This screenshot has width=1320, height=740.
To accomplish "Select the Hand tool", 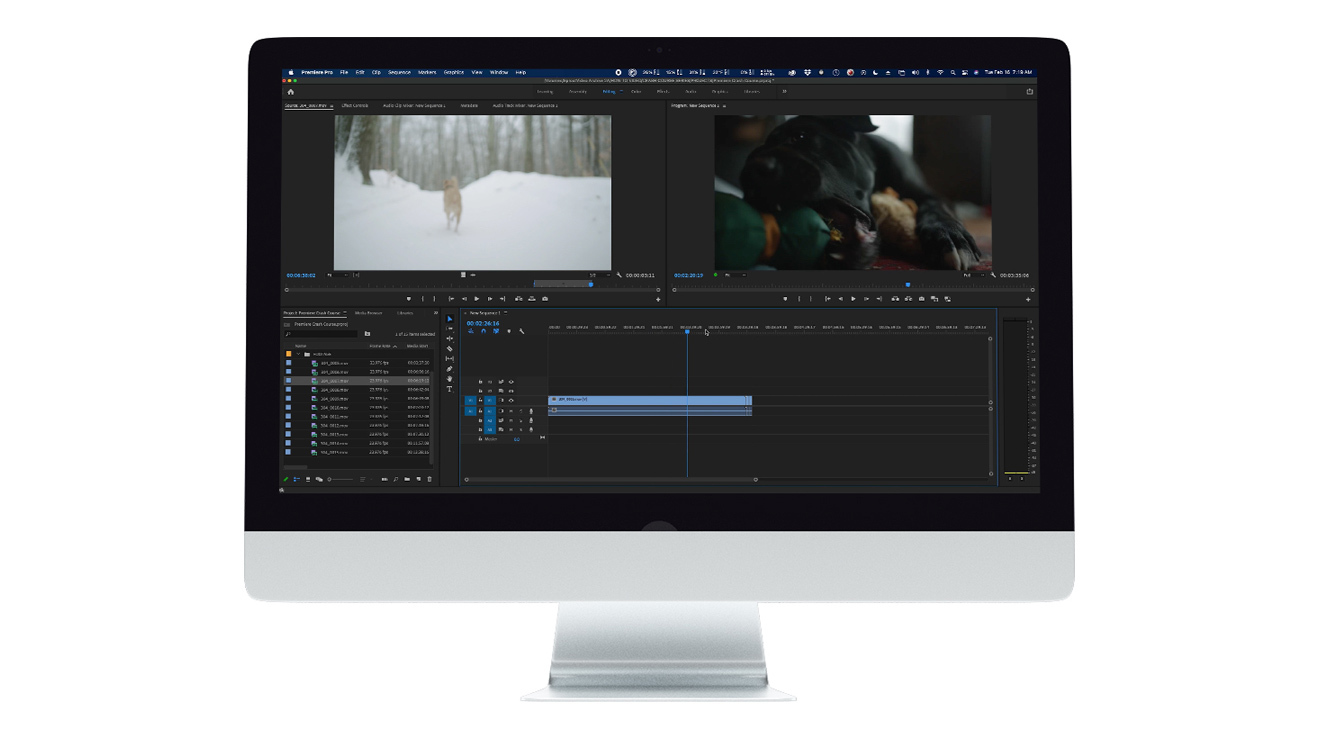I will point(450,380).
